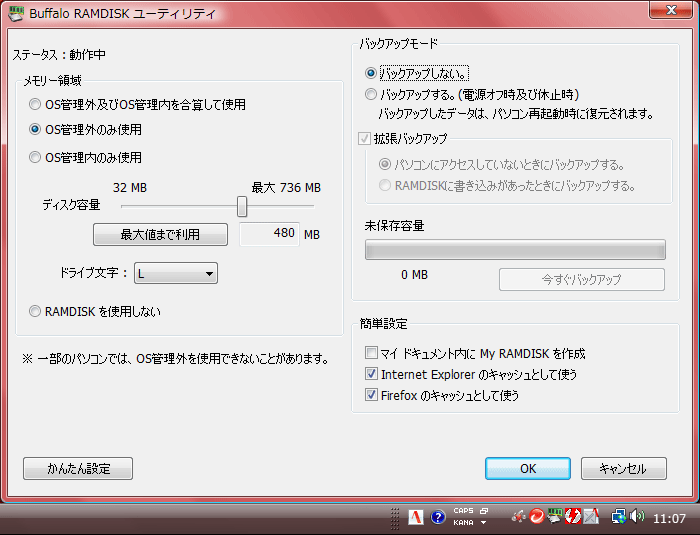Select OS管理外及びOS管理内を合算して使用 option

click(138, 104)
